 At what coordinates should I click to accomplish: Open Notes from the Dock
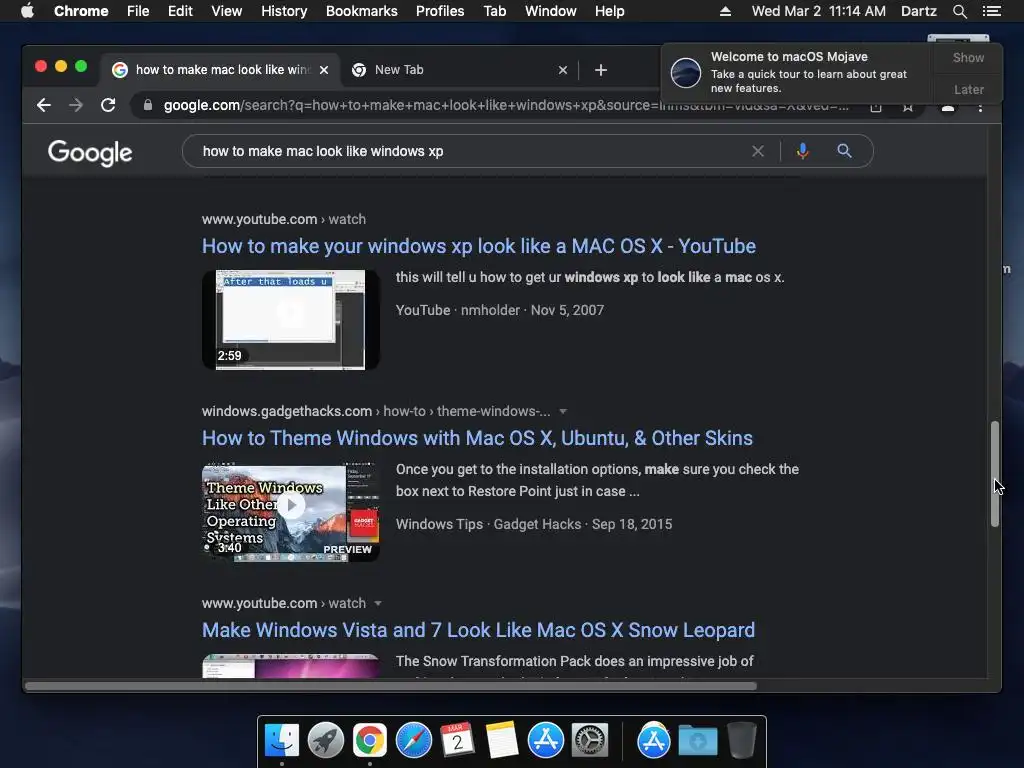tap(502, 741)
